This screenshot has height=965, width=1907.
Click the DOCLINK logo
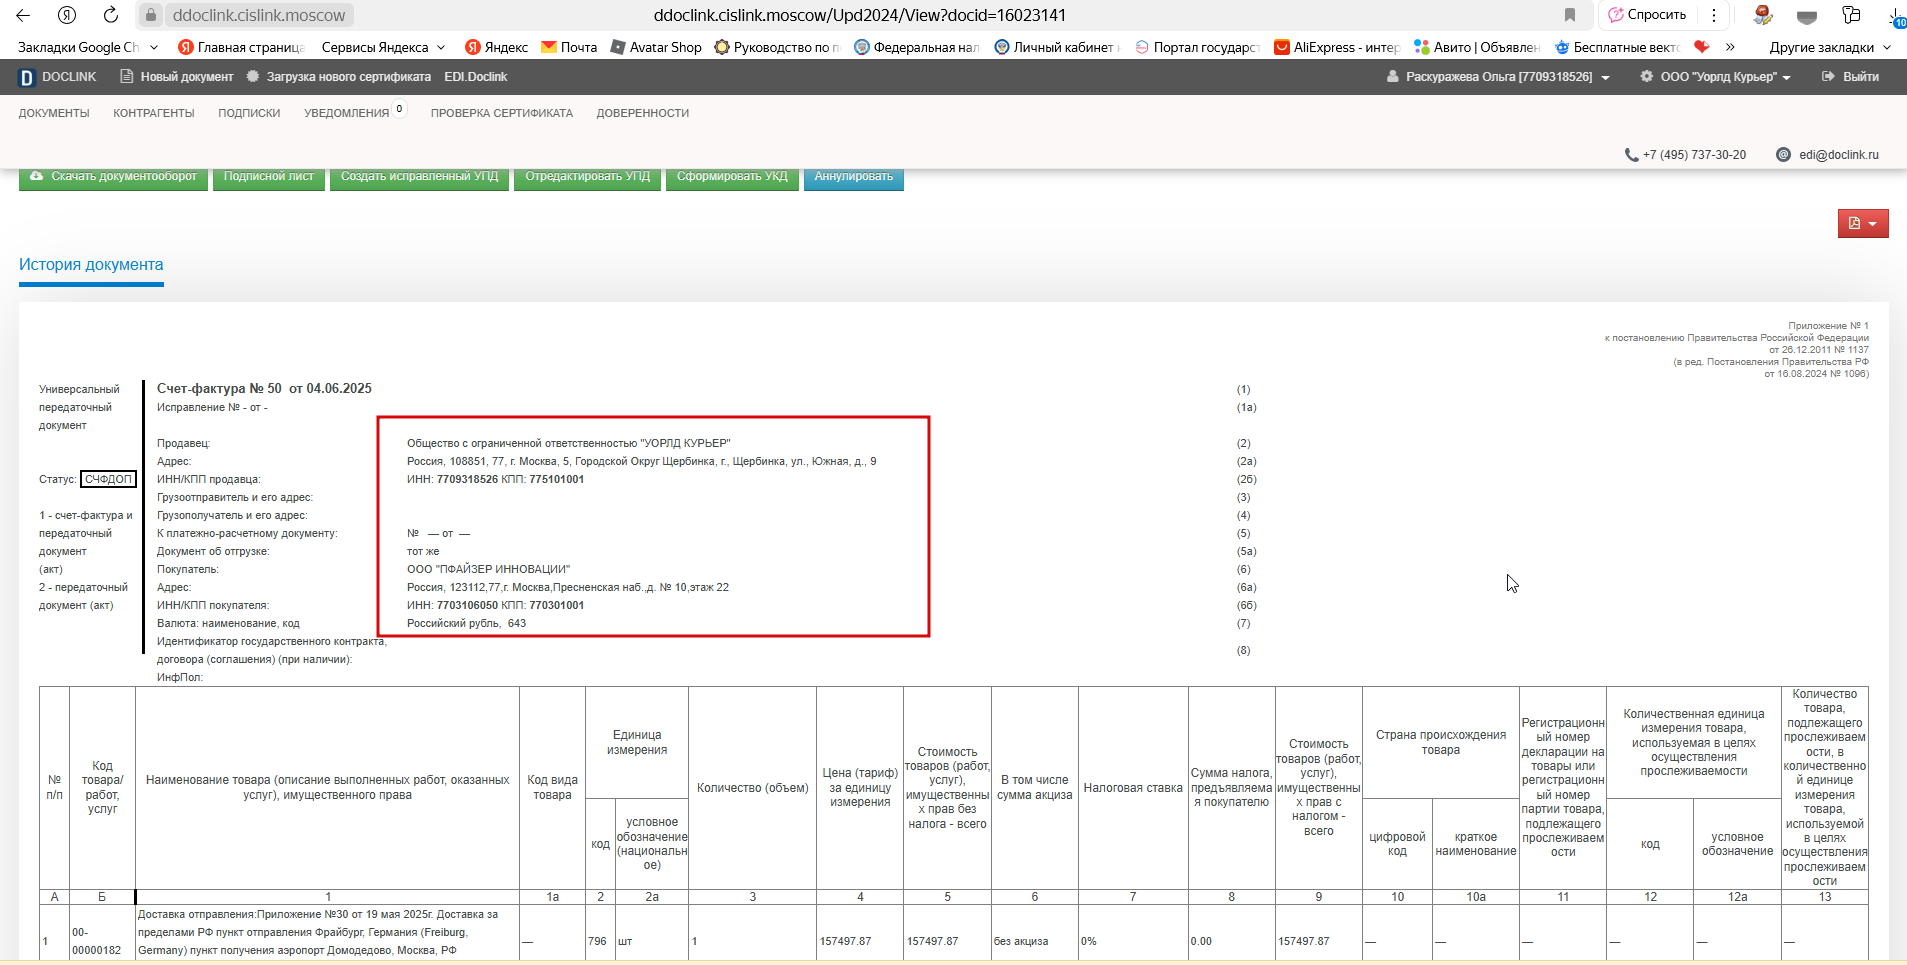tap(58, 77)
